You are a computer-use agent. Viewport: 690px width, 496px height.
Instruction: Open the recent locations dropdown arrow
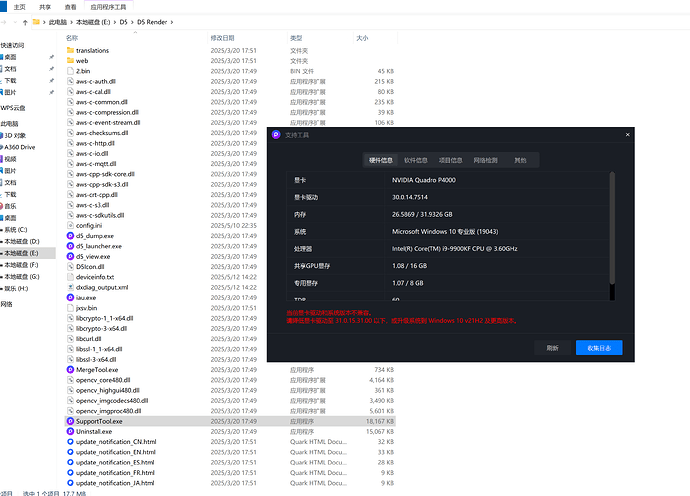coord(15,22)
